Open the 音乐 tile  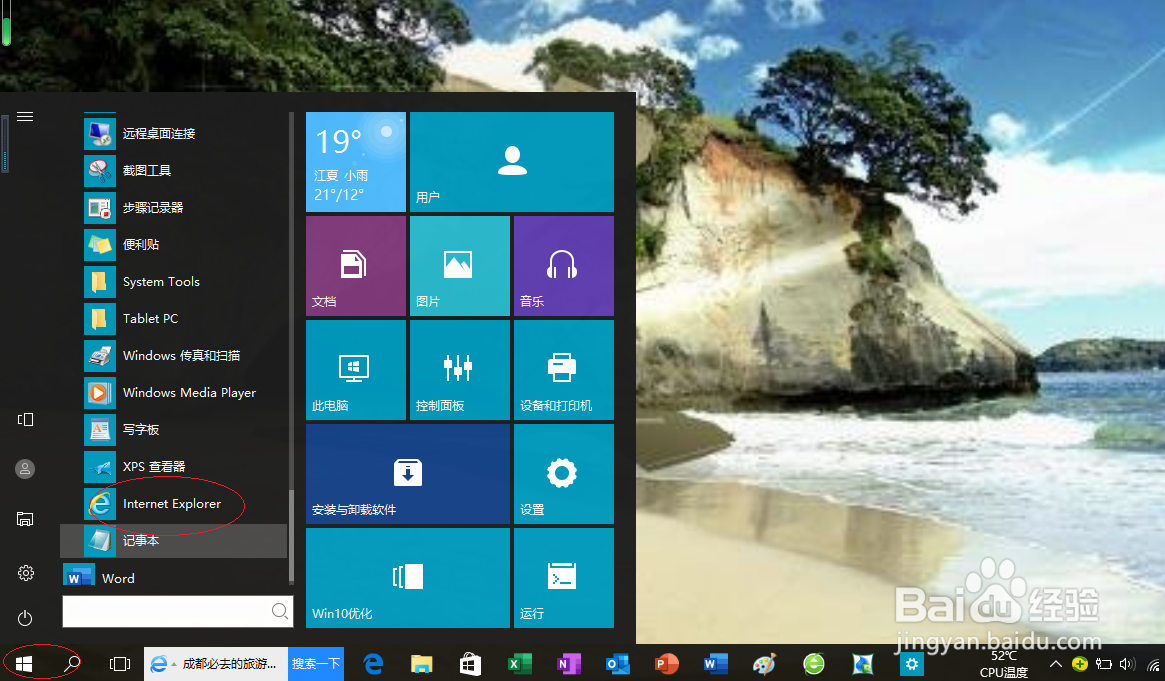564,266
